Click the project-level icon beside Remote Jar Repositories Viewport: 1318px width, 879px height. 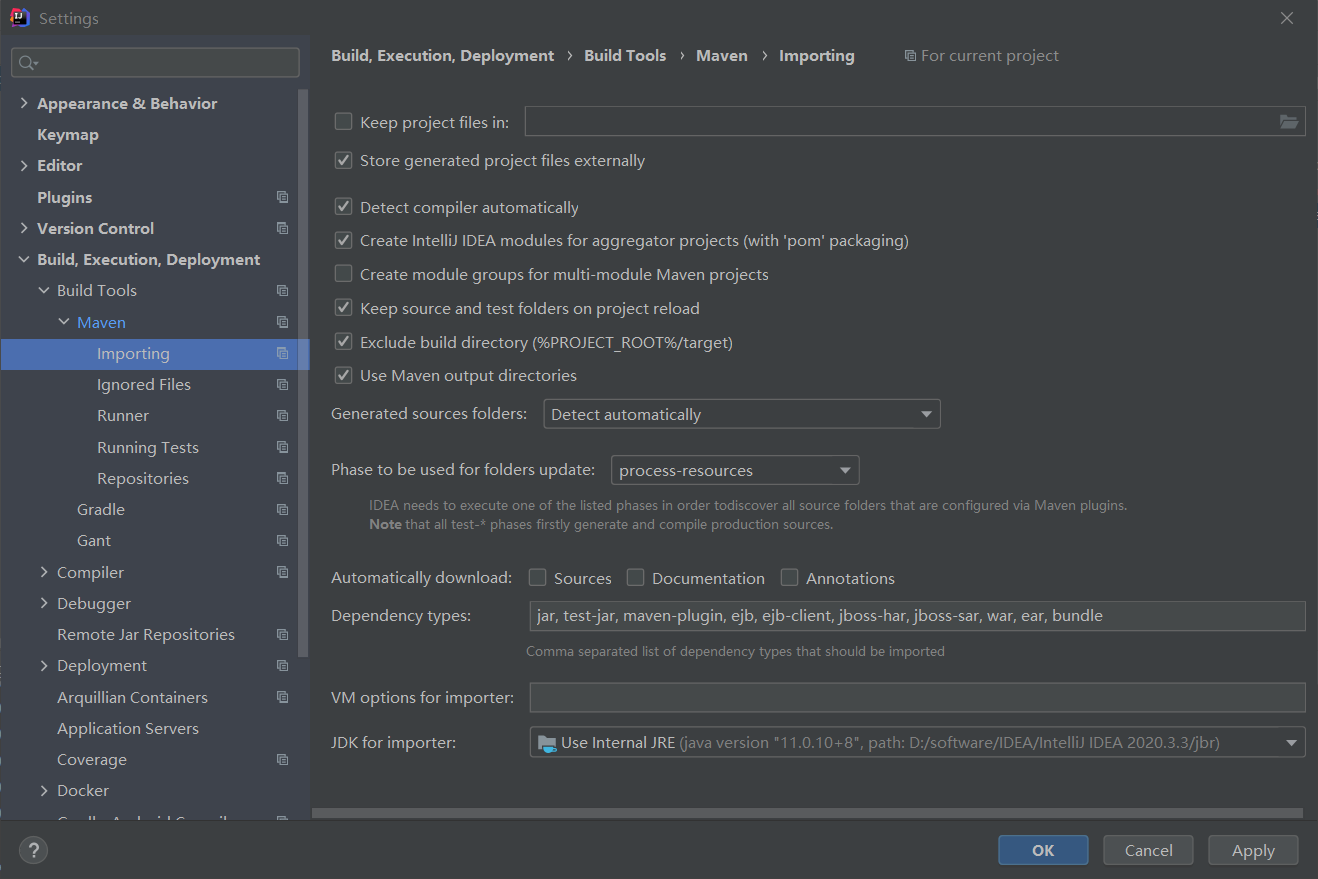pos(283,634)
